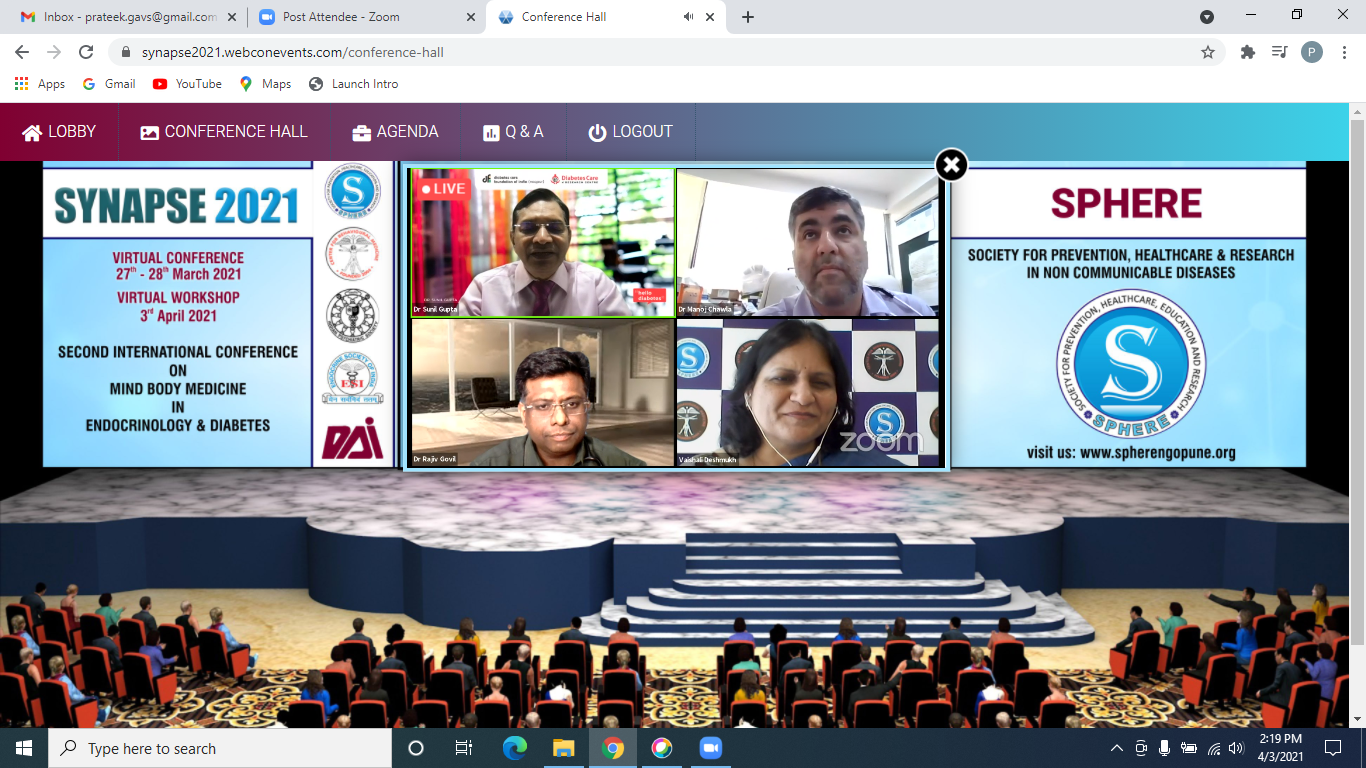This screenshot has width=1366, height=768.
Task: Bookmark this page with star icon
Action: click(1208, 52)
